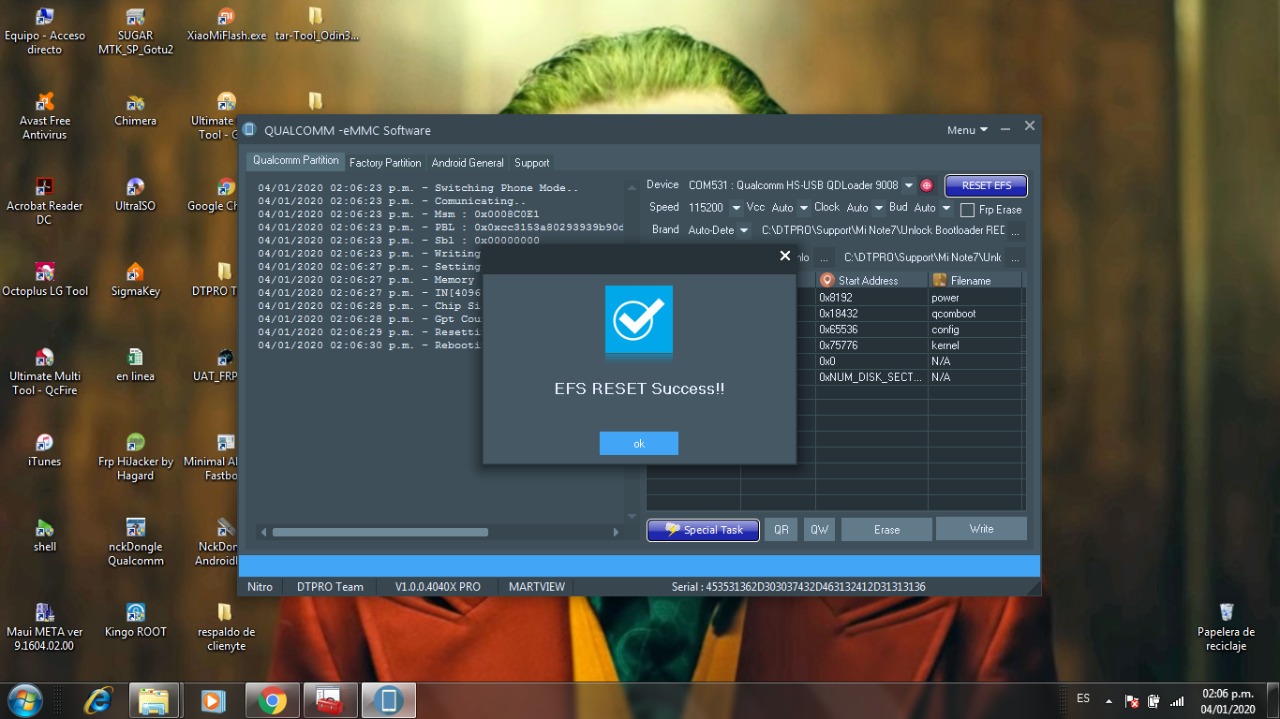Select the 0x8192 start address cell
The width and height of the screenshot is (1280, 719).
pyautogui.click(x=871, y=298)
